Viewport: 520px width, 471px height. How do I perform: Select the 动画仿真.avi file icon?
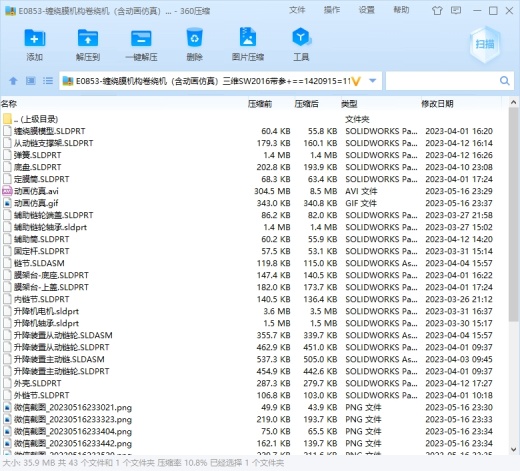pyautogui.click(x=7, y=191)
